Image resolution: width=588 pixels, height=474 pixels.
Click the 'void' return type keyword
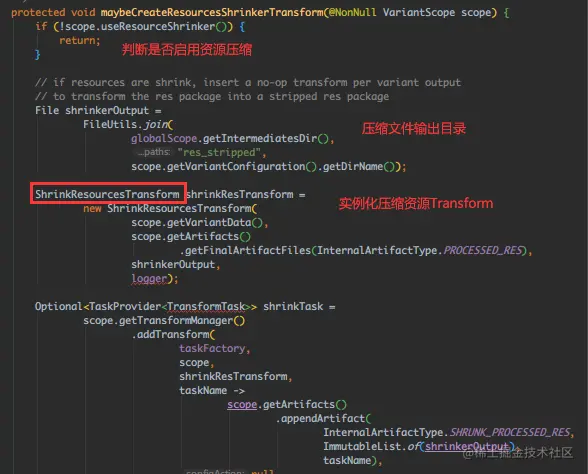coord(83,12)
